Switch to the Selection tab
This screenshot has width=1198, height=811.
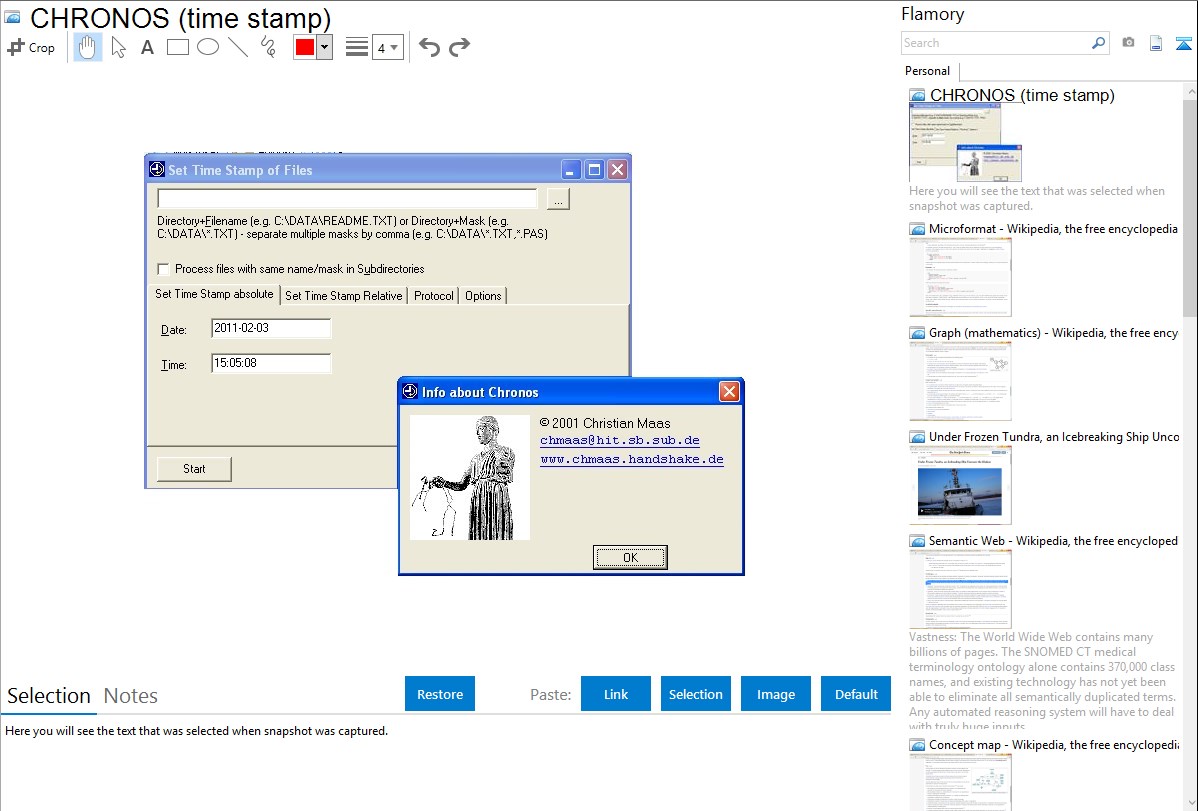click(49, 696)
